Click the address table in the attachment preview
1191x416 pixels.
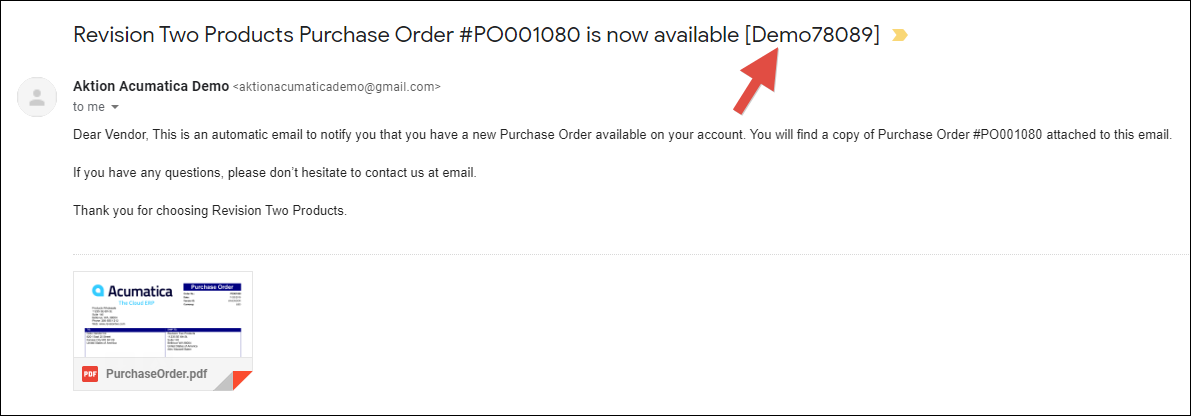(x=163, y=341)
